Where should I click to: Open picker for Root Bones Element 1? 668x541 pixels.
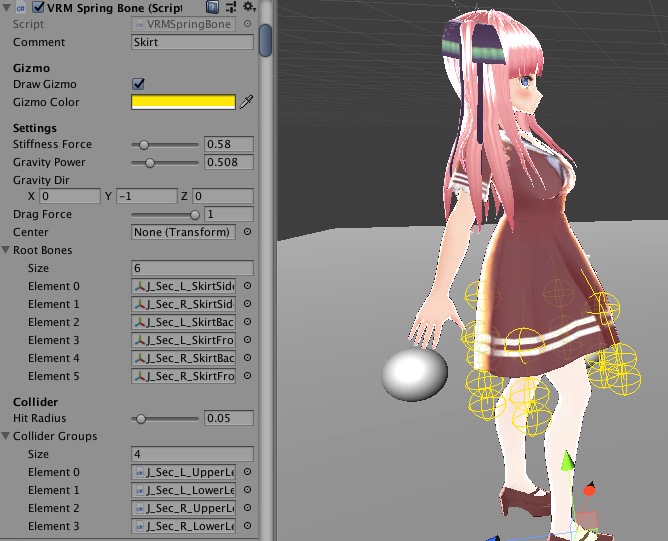point(248,304)
